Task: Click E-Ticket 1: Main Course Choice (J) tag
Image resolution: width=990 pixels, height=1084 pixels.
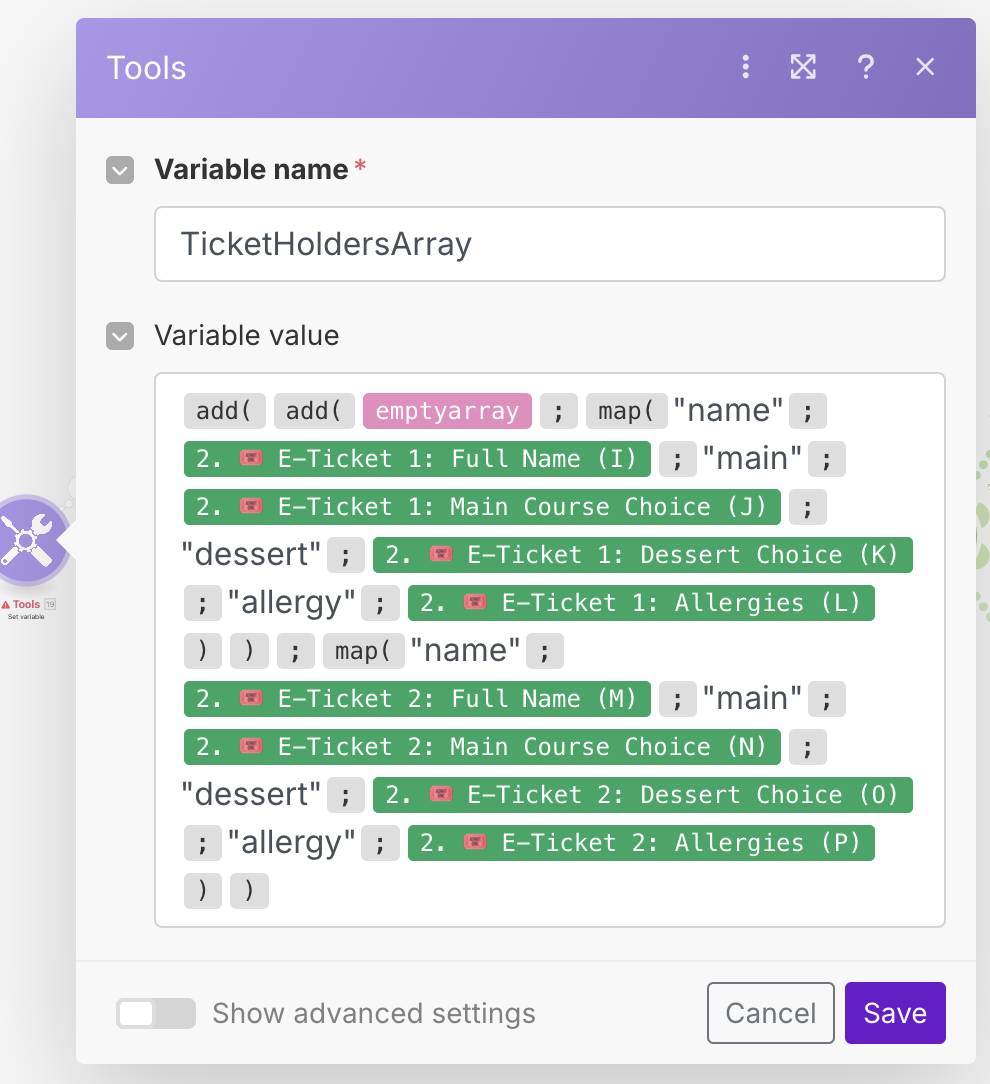Action: 482,507
